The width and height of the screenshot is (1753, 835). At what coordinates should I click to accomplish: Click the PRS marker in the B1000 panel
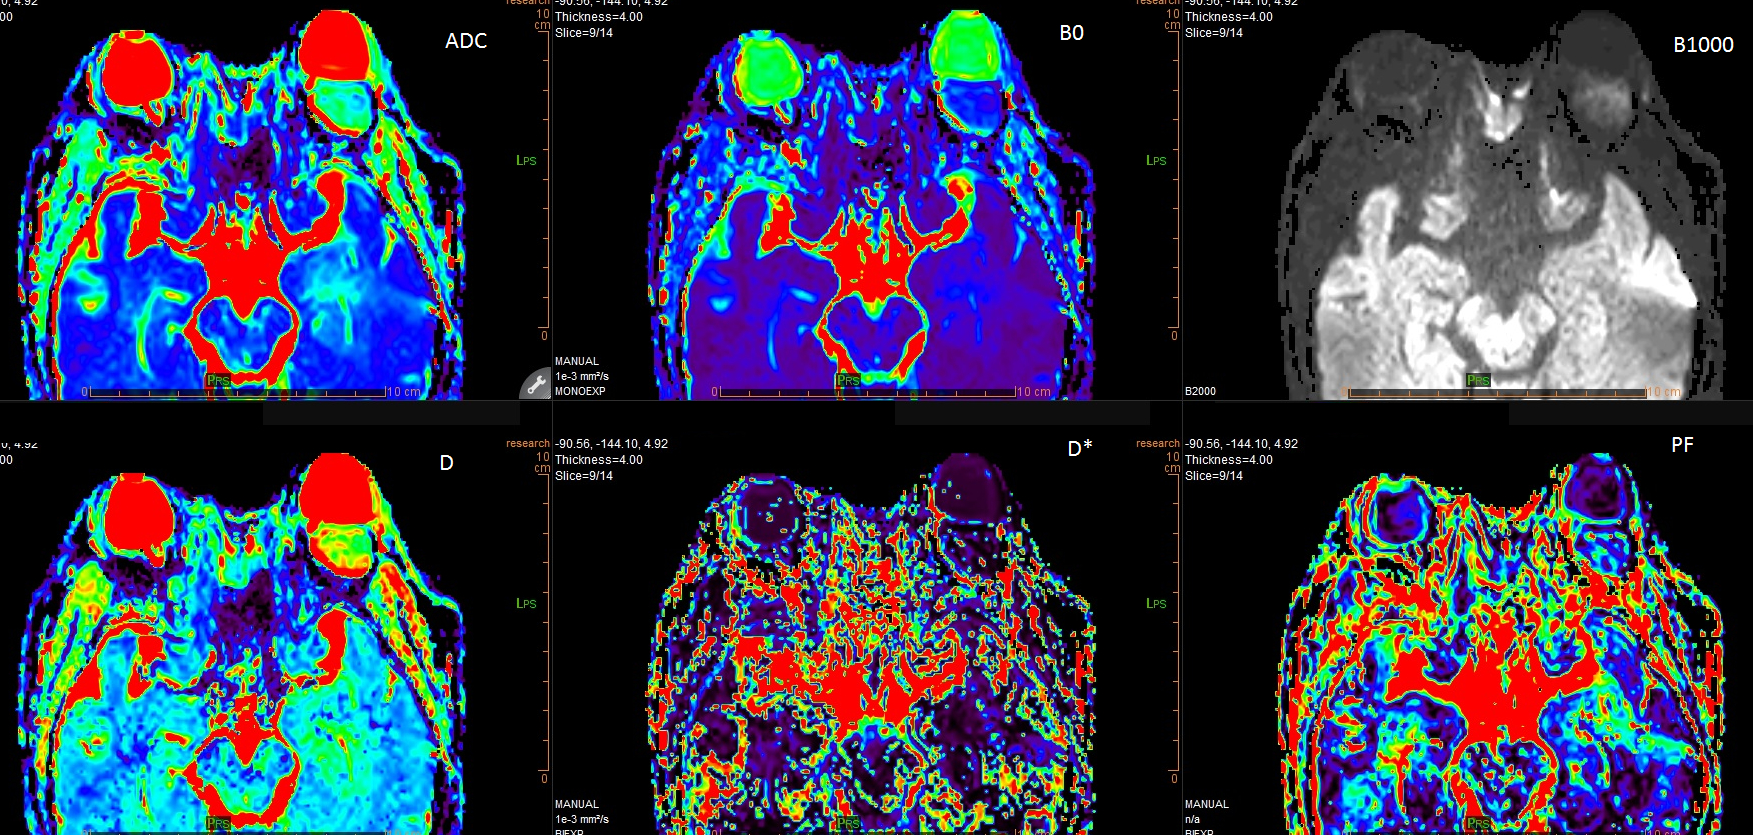(1478, 380)
